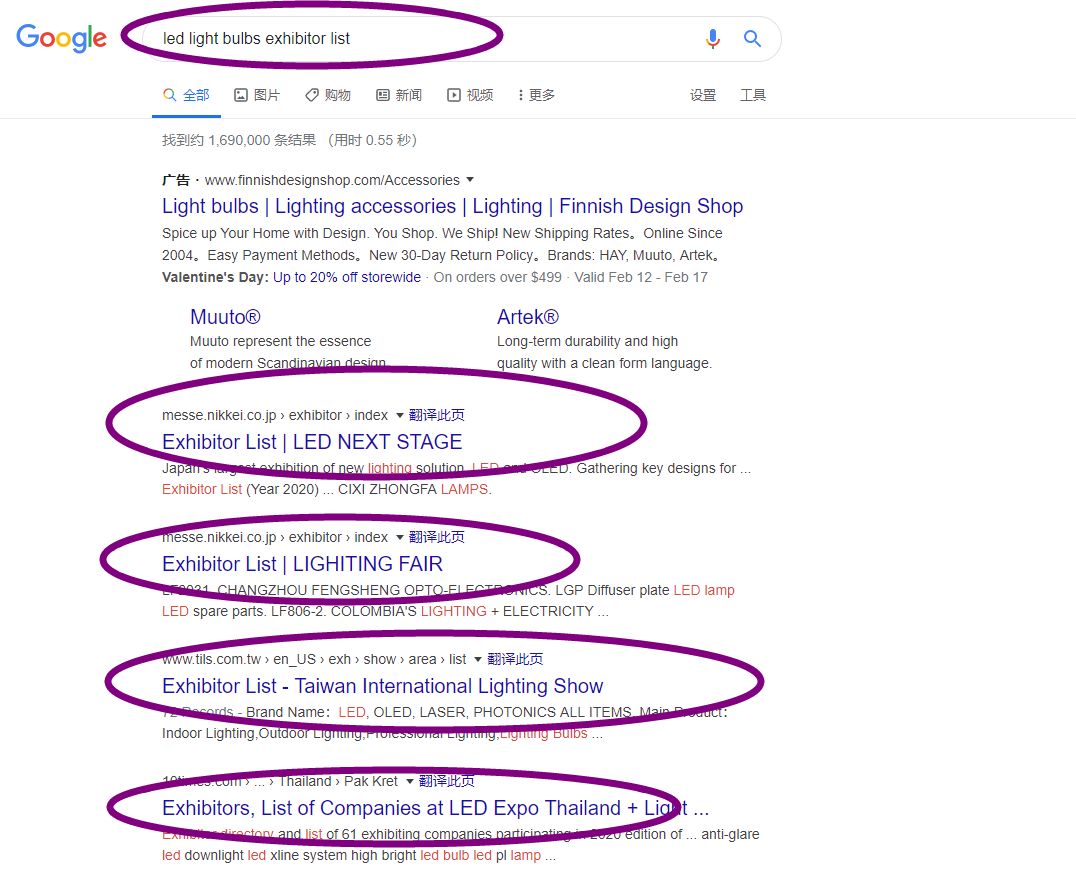1076x883 pixels.
Task: Click 翻译此页 for LIGHITING FAIR result
Action: pyautogui.click(x=436, y=537)
